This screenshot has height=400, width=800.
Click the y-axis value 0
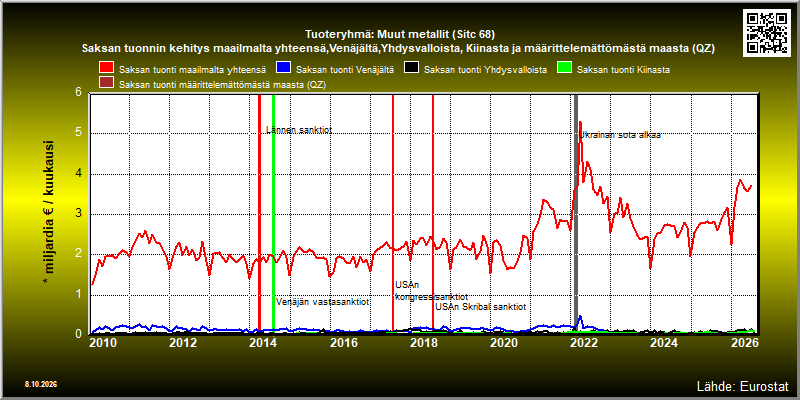(79, 333)
